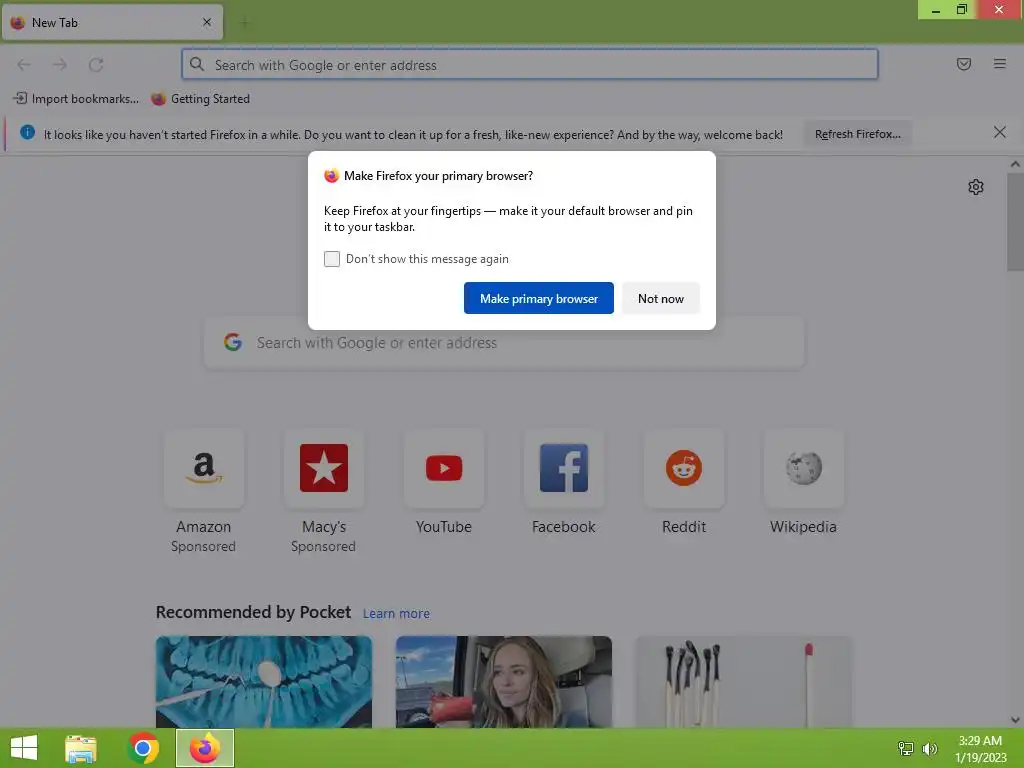Open the new tab personalize gear
This screenshot has width=1024, height=768.
pos(975,187)
